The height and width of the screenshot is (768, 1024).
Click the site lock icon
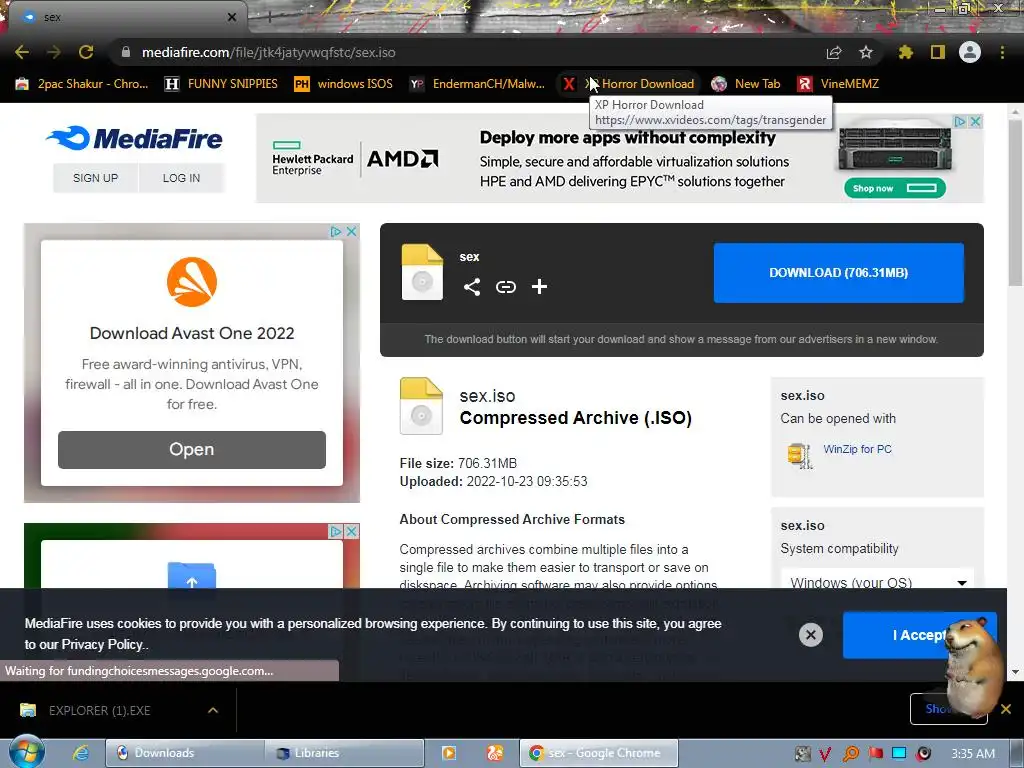[x=125, y=52]
